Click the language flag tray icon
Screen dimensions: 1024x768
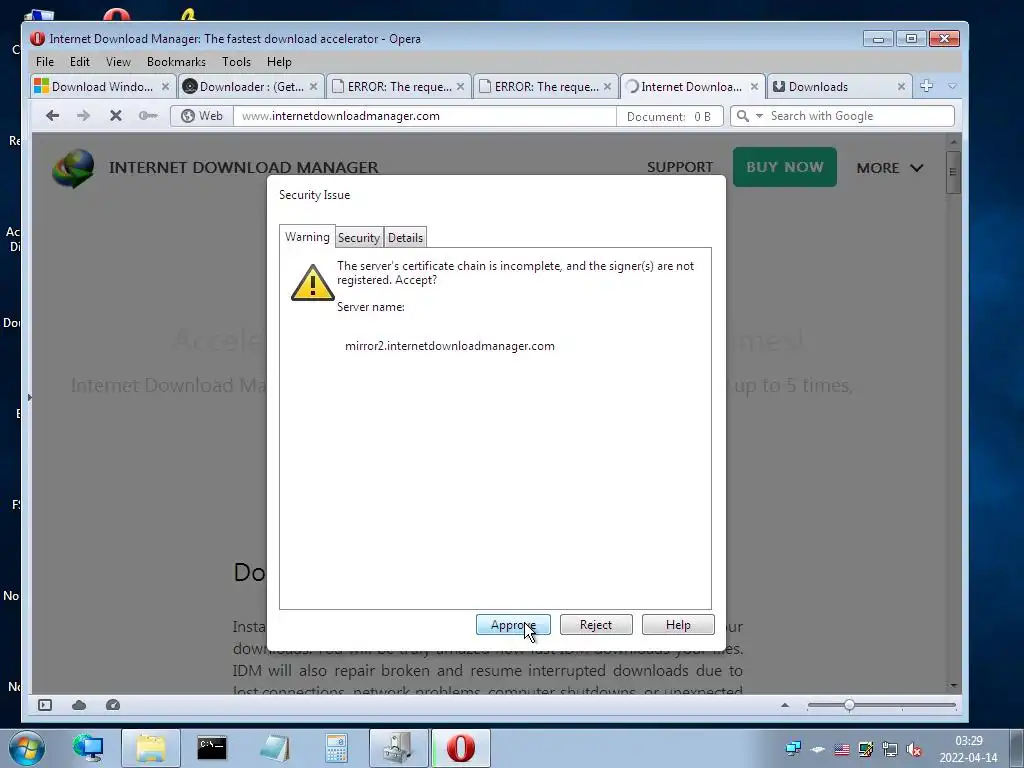[842, 749]
